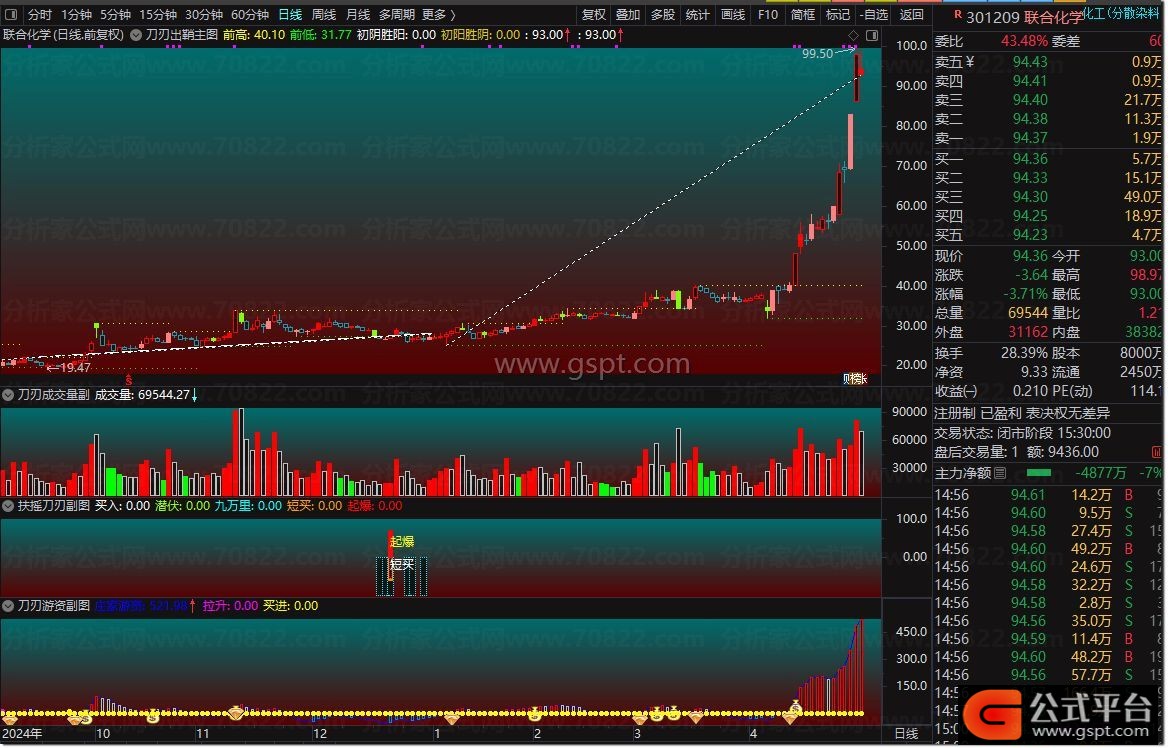The height and width of the screenshot is (748, 1168).
Task: Click the 买一 bid price 94.36
Action: click(1029, 159)
